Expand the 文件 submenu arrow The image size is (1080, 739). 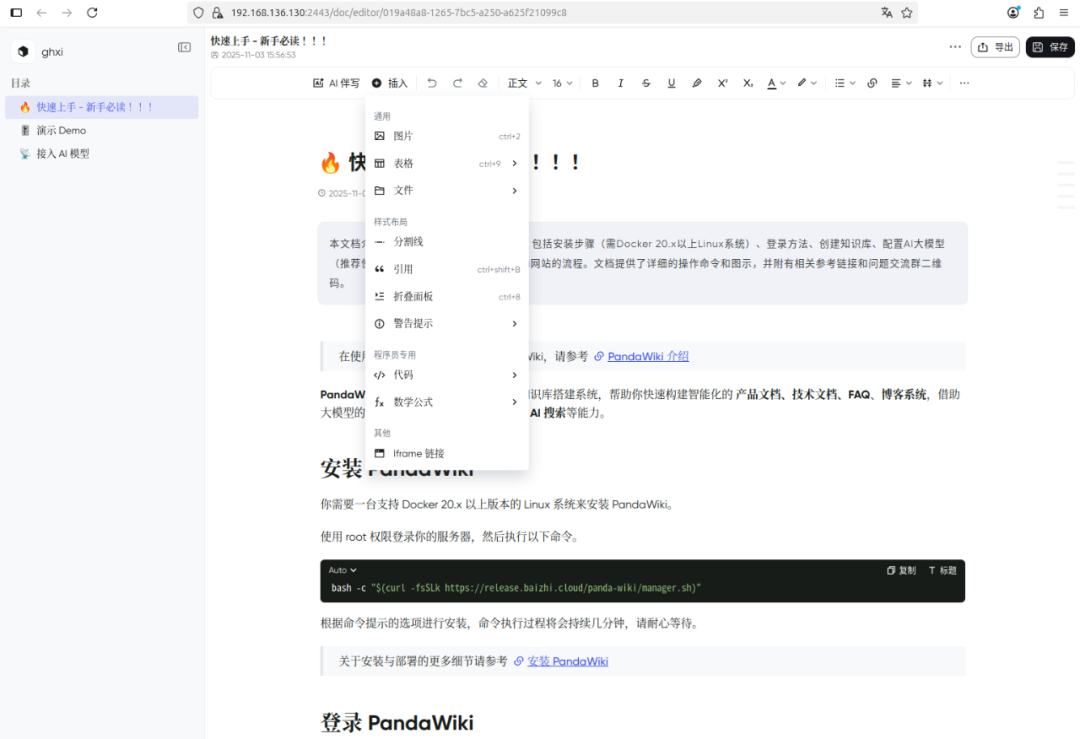tap(515, 191)
